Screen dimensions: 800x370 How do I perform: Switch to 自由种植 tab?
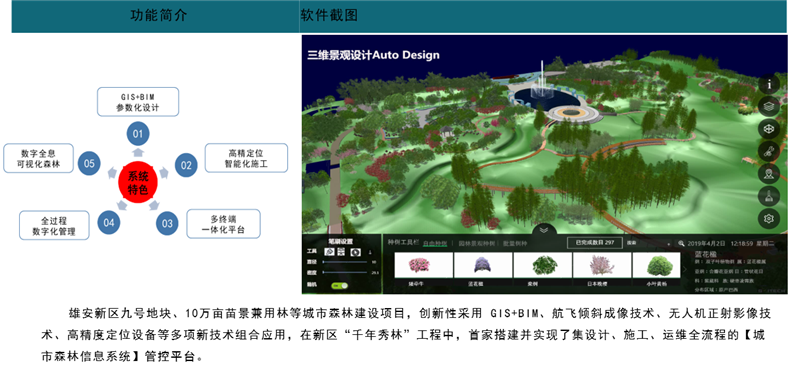435,244
